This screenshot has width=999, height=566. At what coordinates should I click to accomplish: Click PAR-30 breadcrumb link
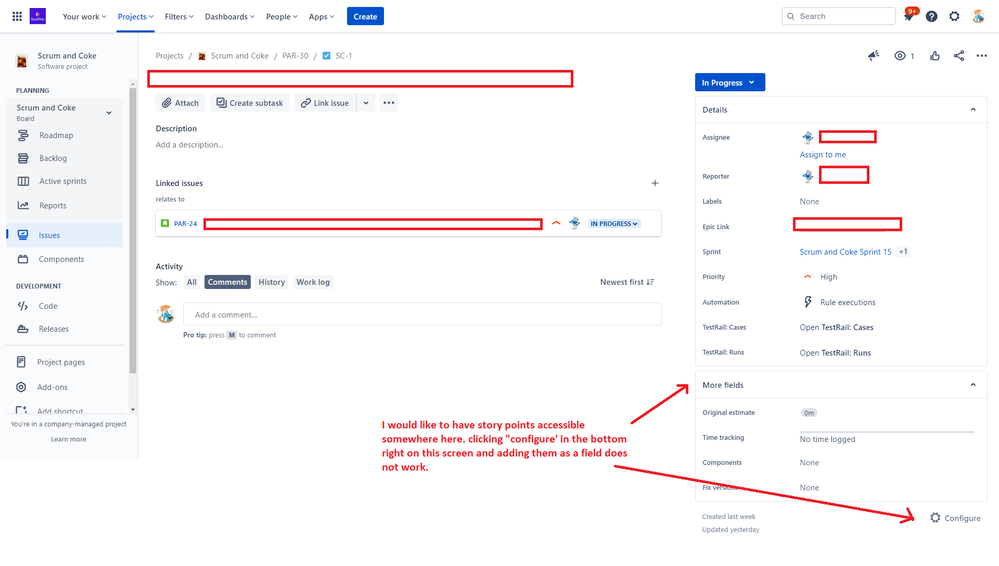[x=295, y=55]
